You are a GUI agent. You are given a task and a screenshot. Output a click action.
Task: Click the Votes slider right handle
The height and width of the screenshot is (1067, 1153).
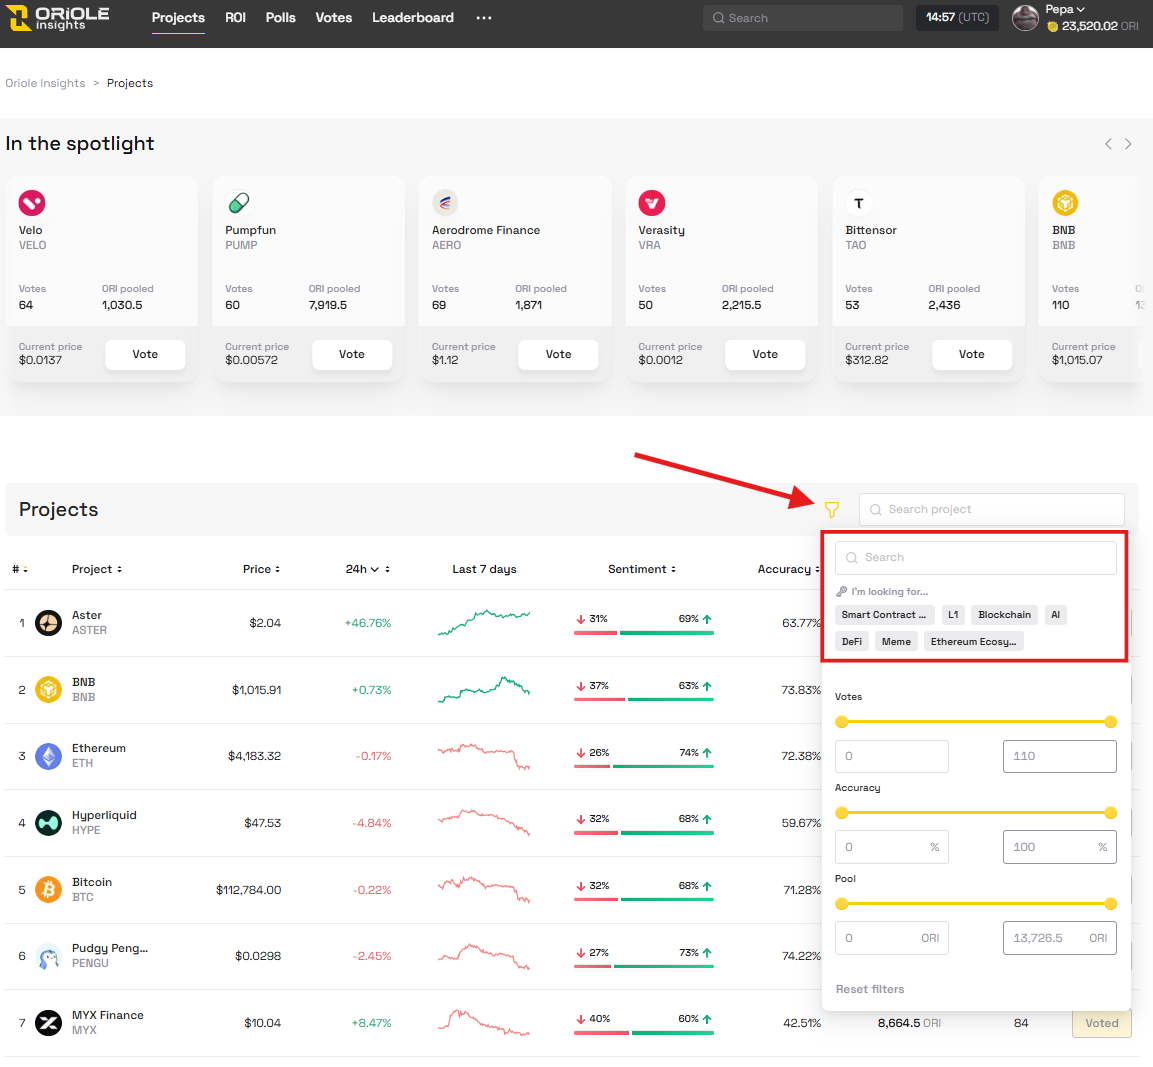(x=1110, y=722)
